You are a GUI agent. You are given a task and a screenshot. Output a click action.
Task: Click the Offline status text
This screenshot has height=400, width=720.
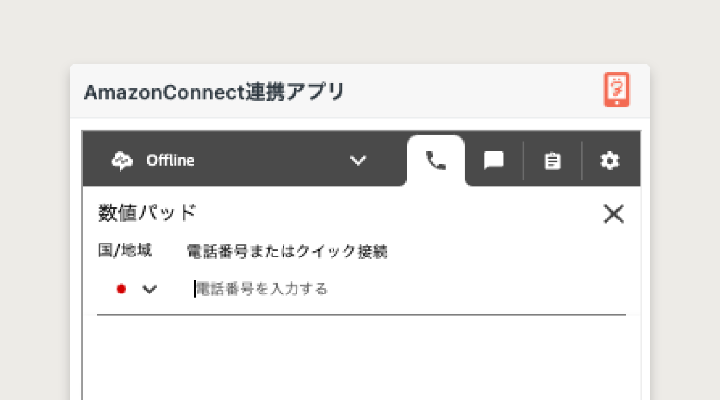[x=170, y=160]
